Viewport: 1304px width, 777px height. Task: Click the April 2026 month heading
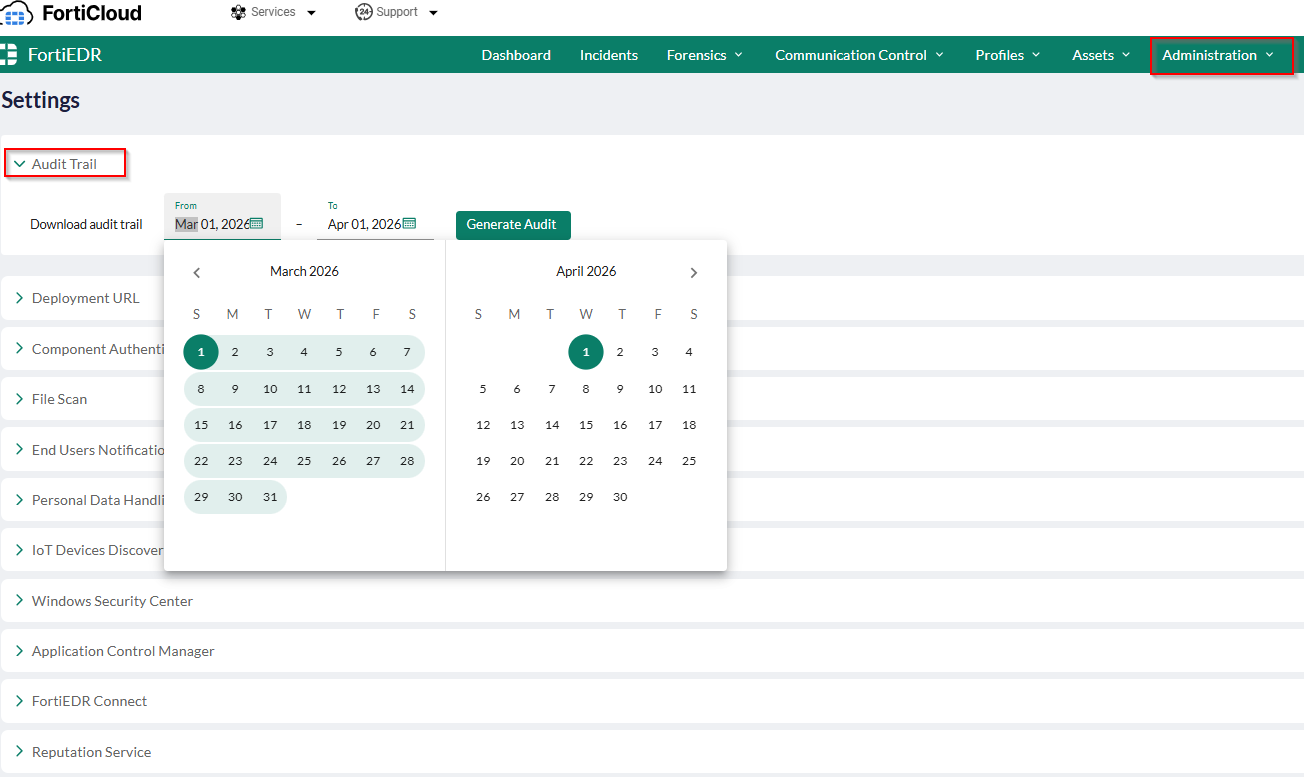coord(586,272)
